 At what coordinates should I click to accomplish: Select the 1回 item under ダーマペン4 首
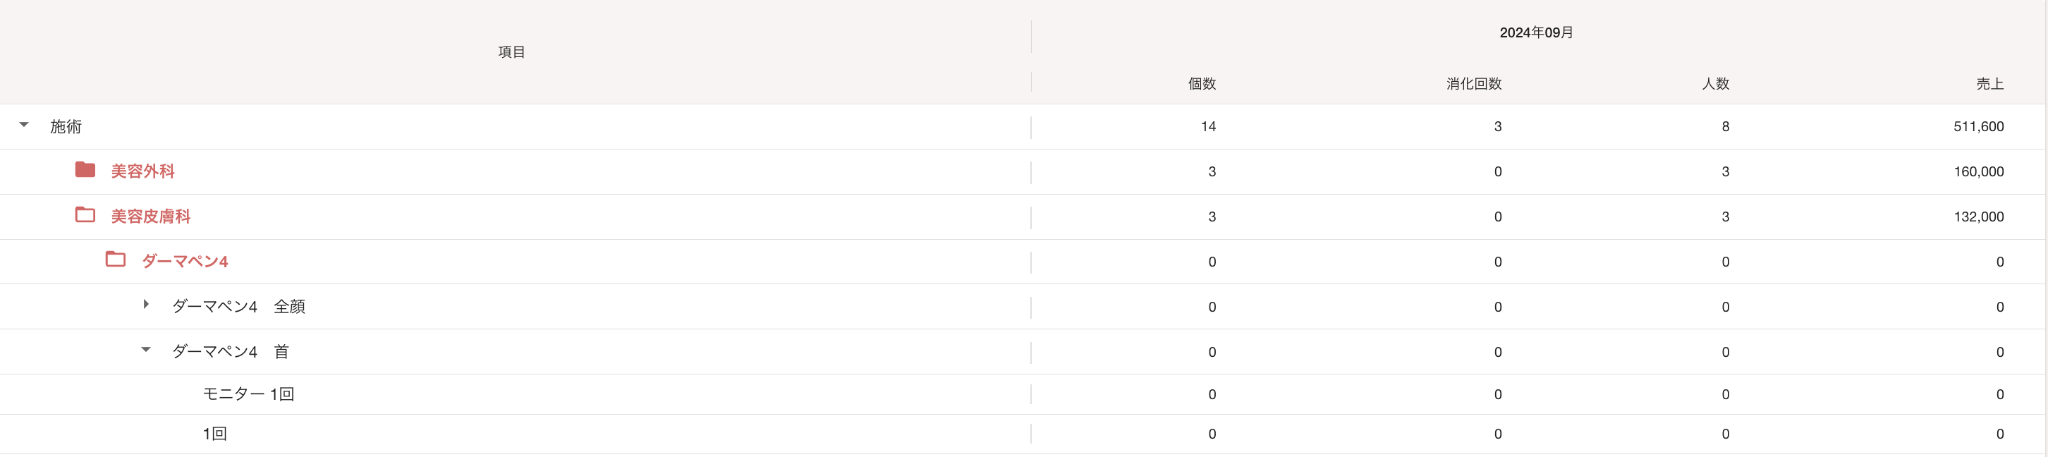(215, 434)
